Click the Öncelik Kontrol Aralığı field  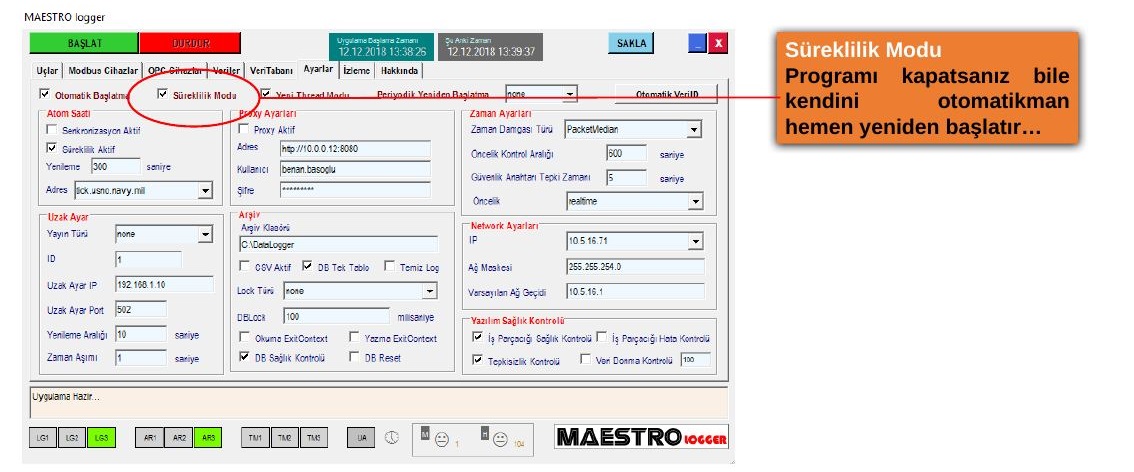coord(626,153)
